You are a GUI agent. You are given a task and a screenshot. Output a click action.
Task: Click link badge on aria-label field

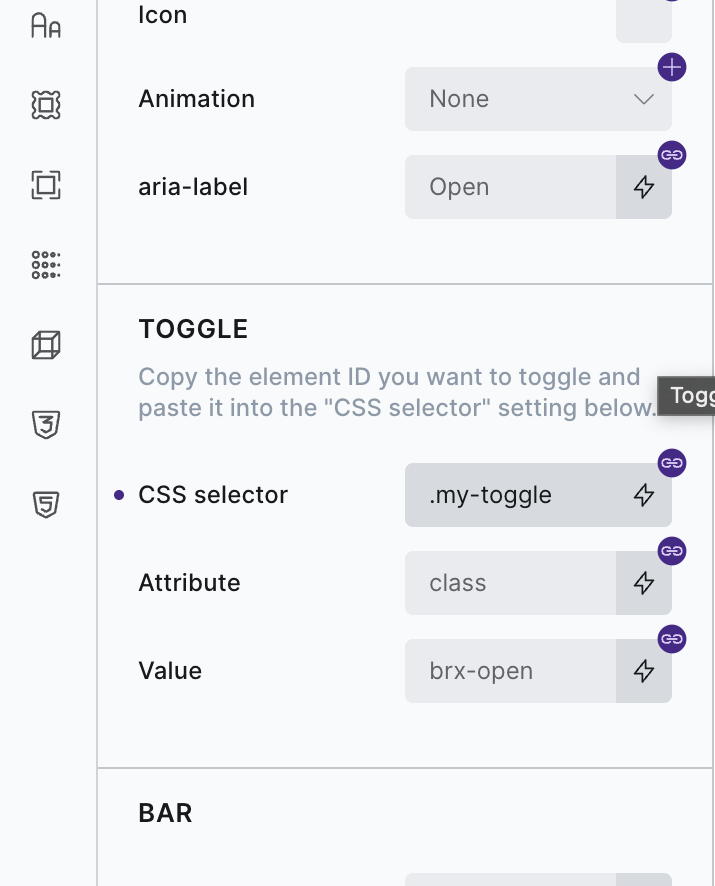click(672, 155)
